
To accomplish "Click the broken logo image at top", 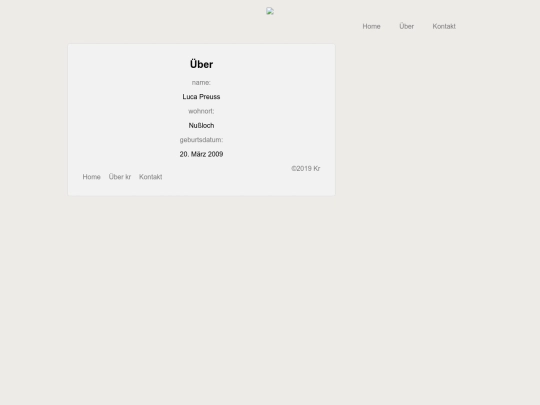I will click(x=270, y=11).
